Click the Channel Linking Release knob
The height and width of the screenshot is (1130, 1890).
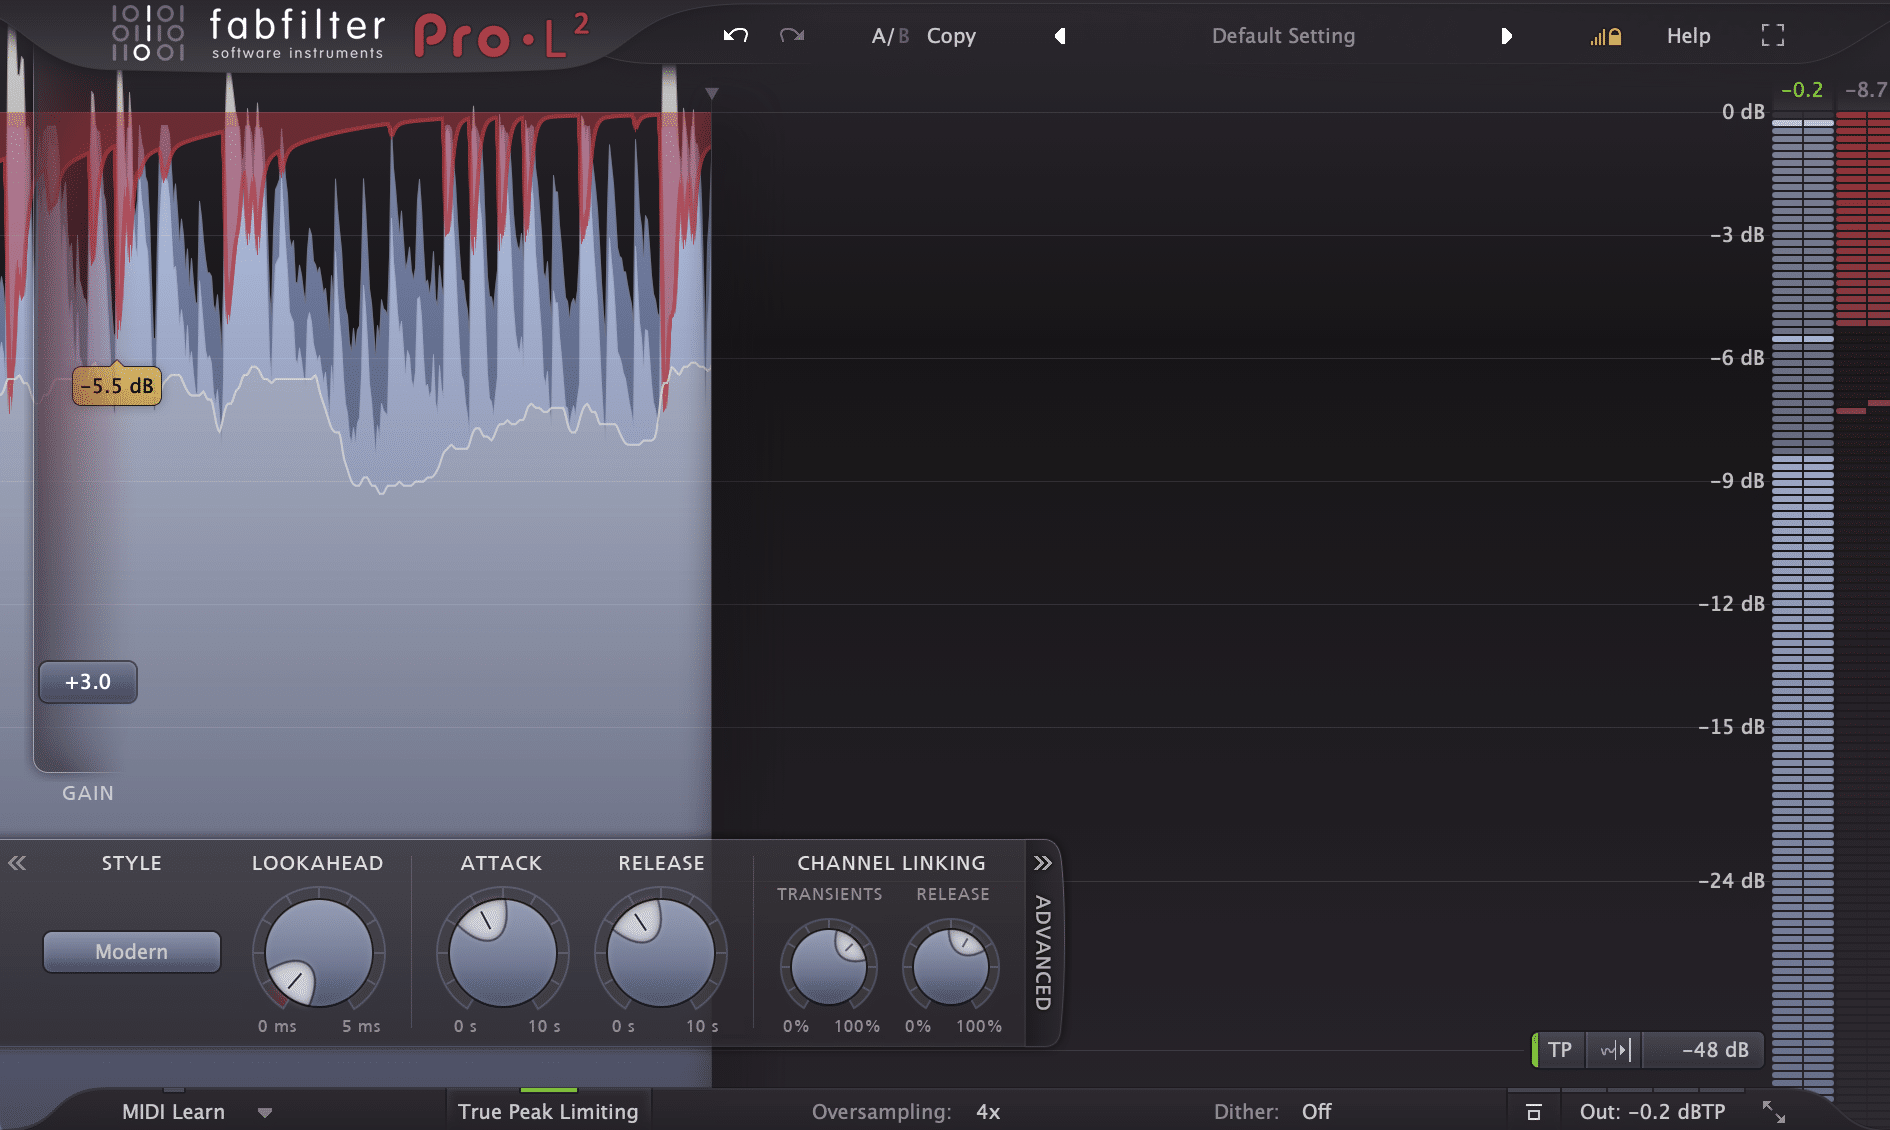click(x=951, y=966)
